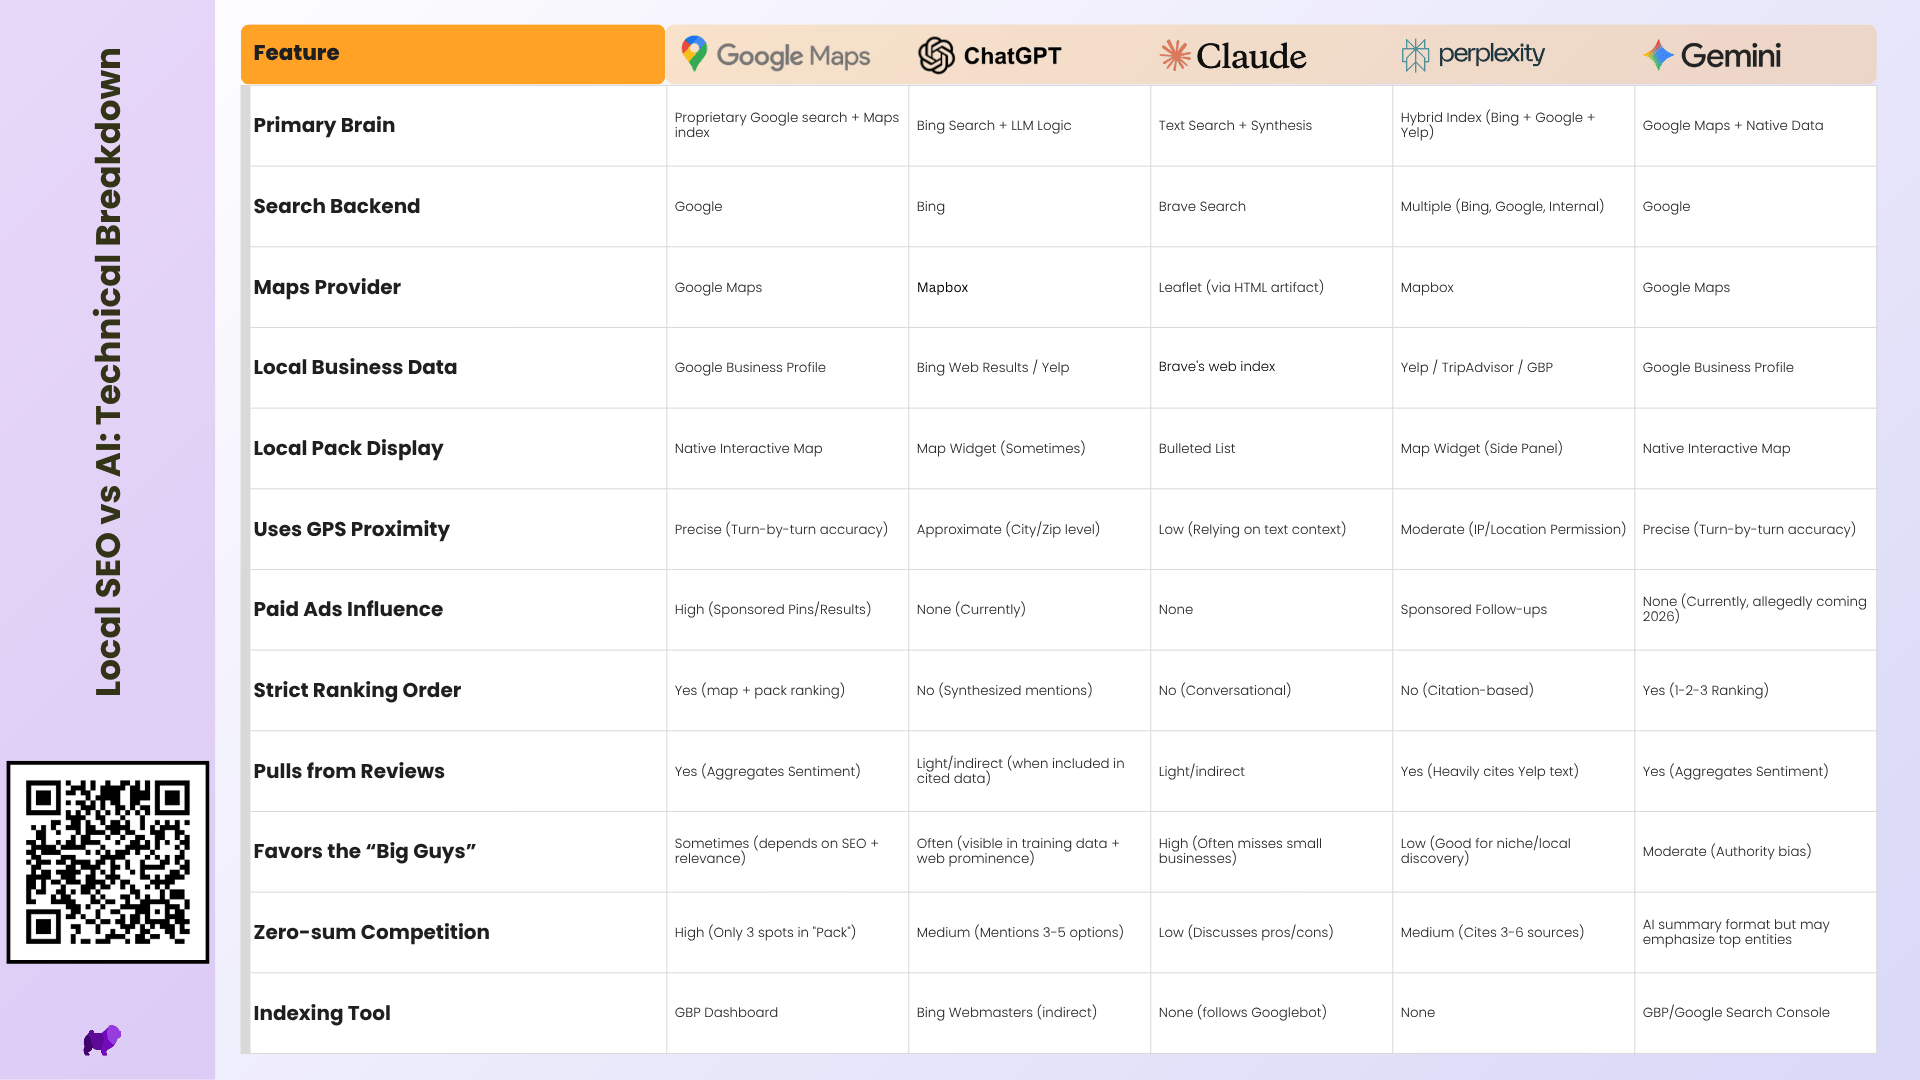1920x1080 pixels.
Task: Click the Google Maps pin logo icon
Action: 694,54
